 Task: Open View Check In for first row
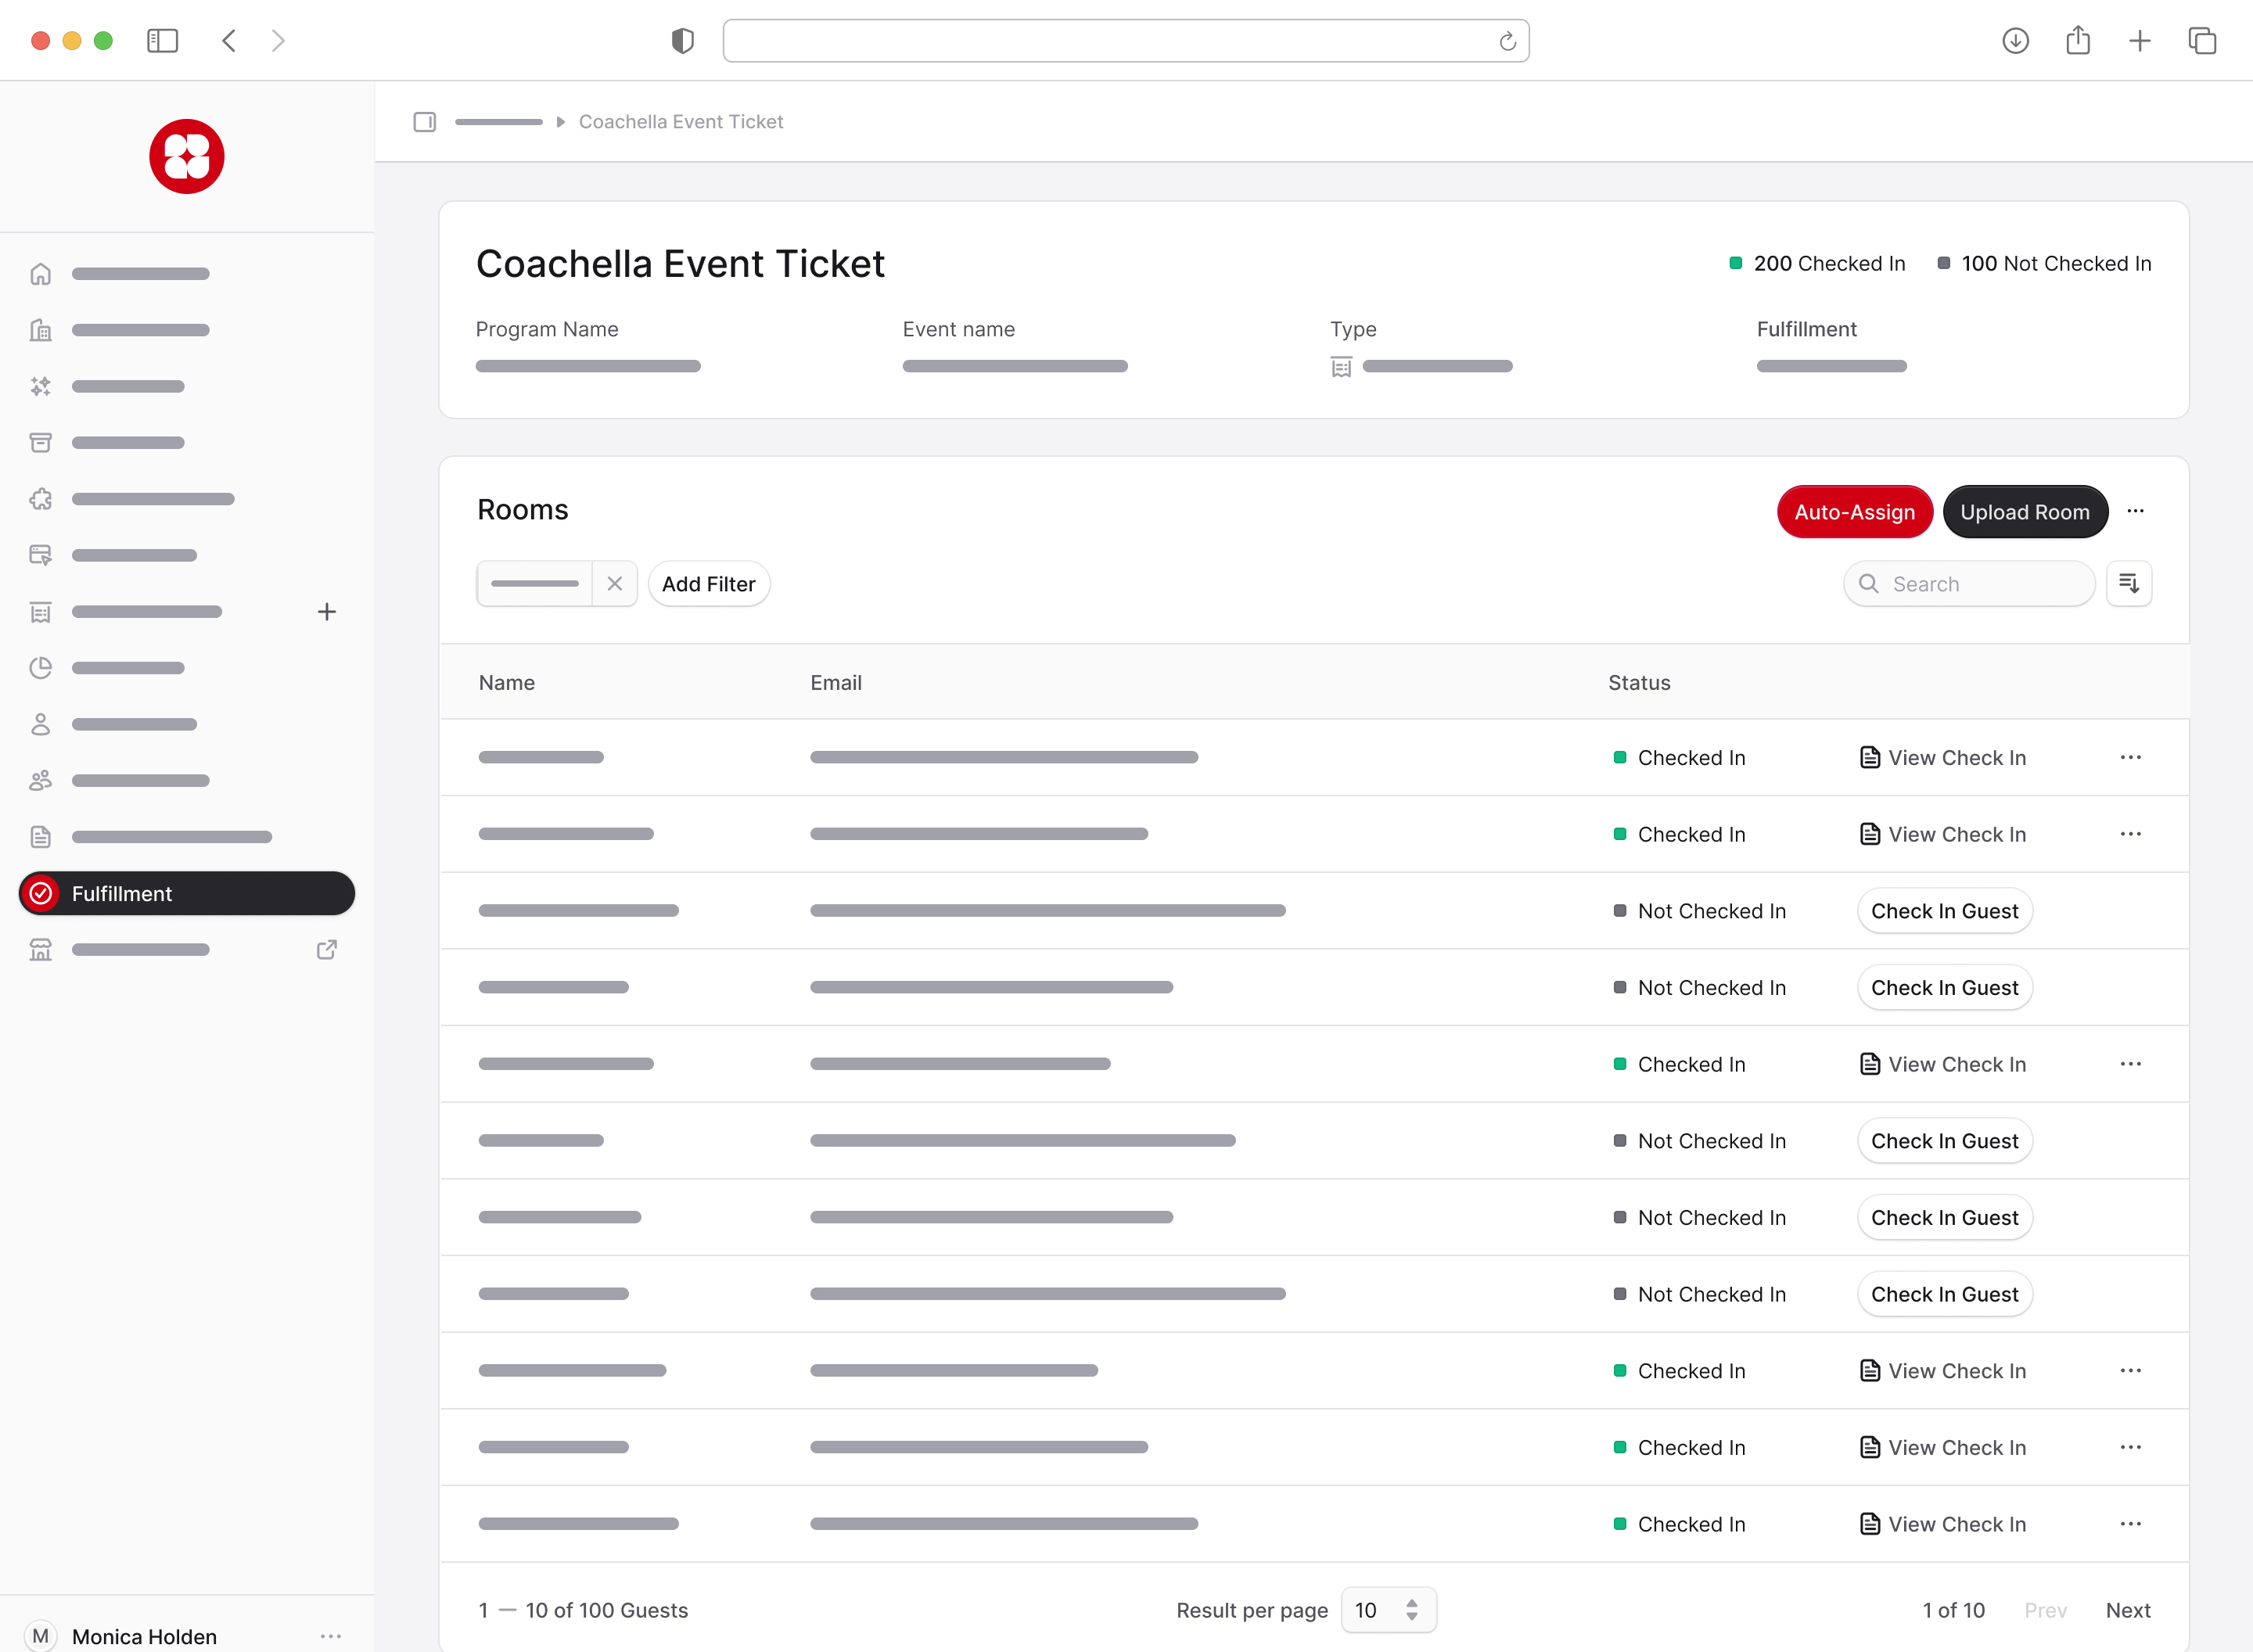pos(1943,758)
